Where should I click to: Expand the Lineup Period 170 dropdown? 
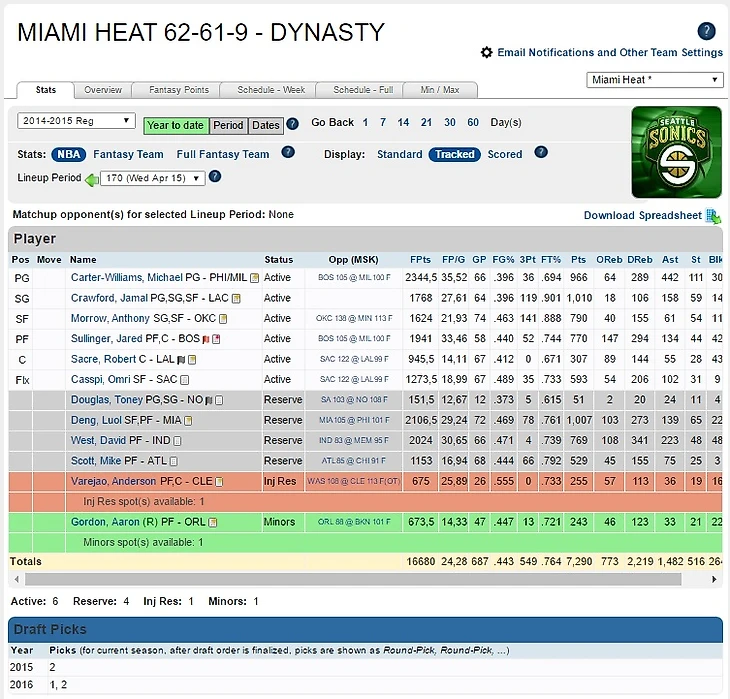(152, 178)
